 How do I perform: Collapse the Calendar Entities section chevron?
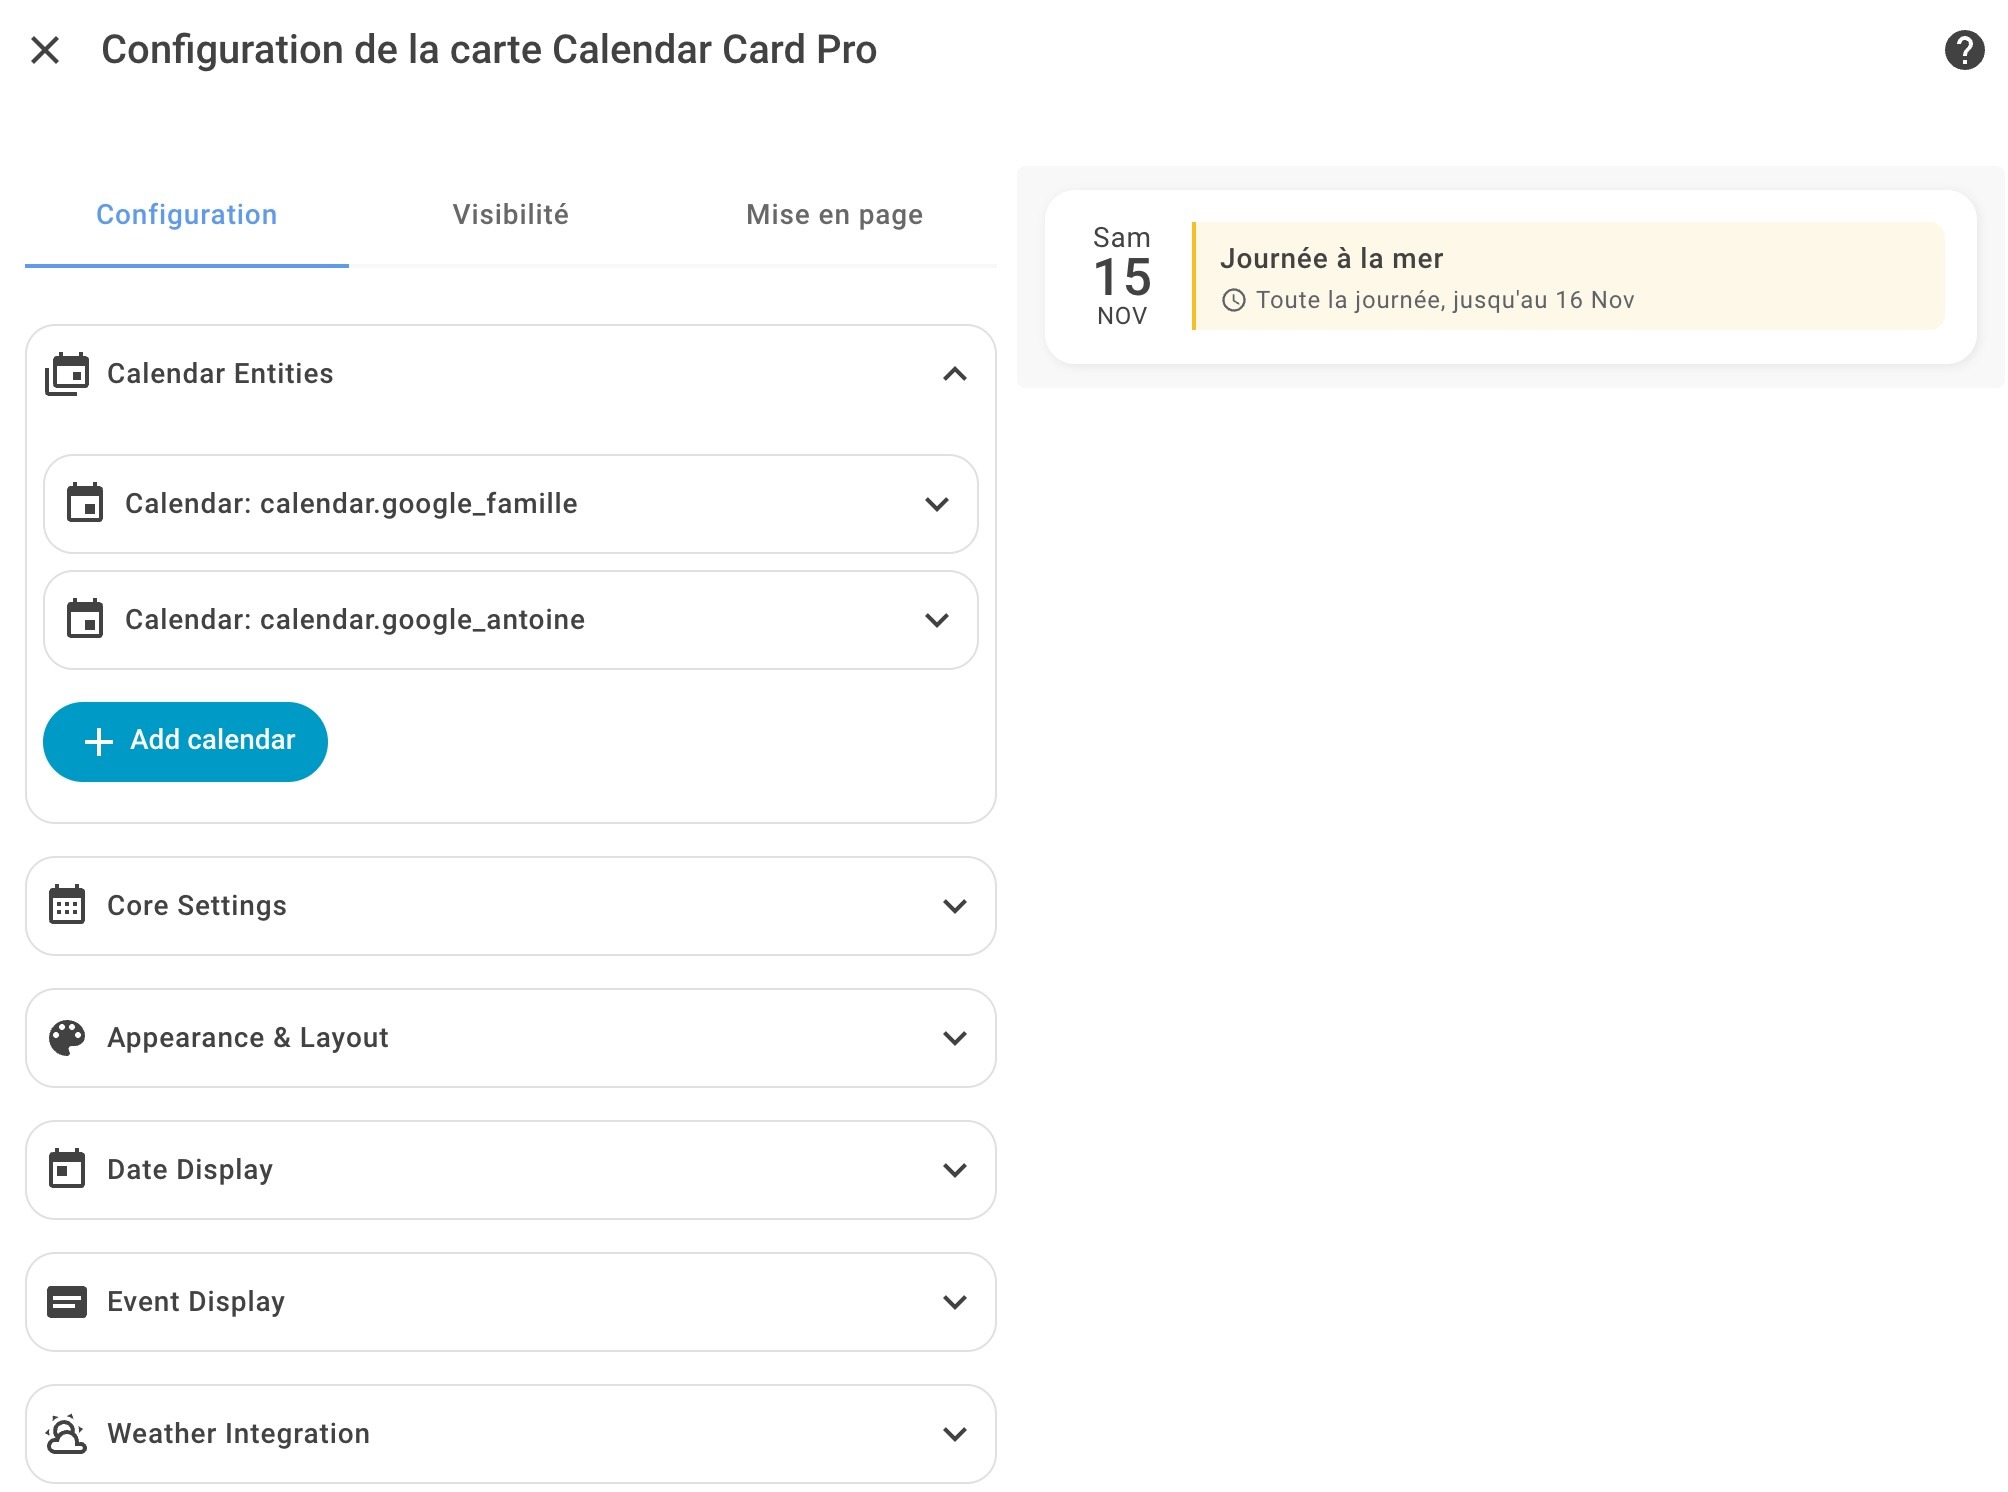click(x=954, y=374)
